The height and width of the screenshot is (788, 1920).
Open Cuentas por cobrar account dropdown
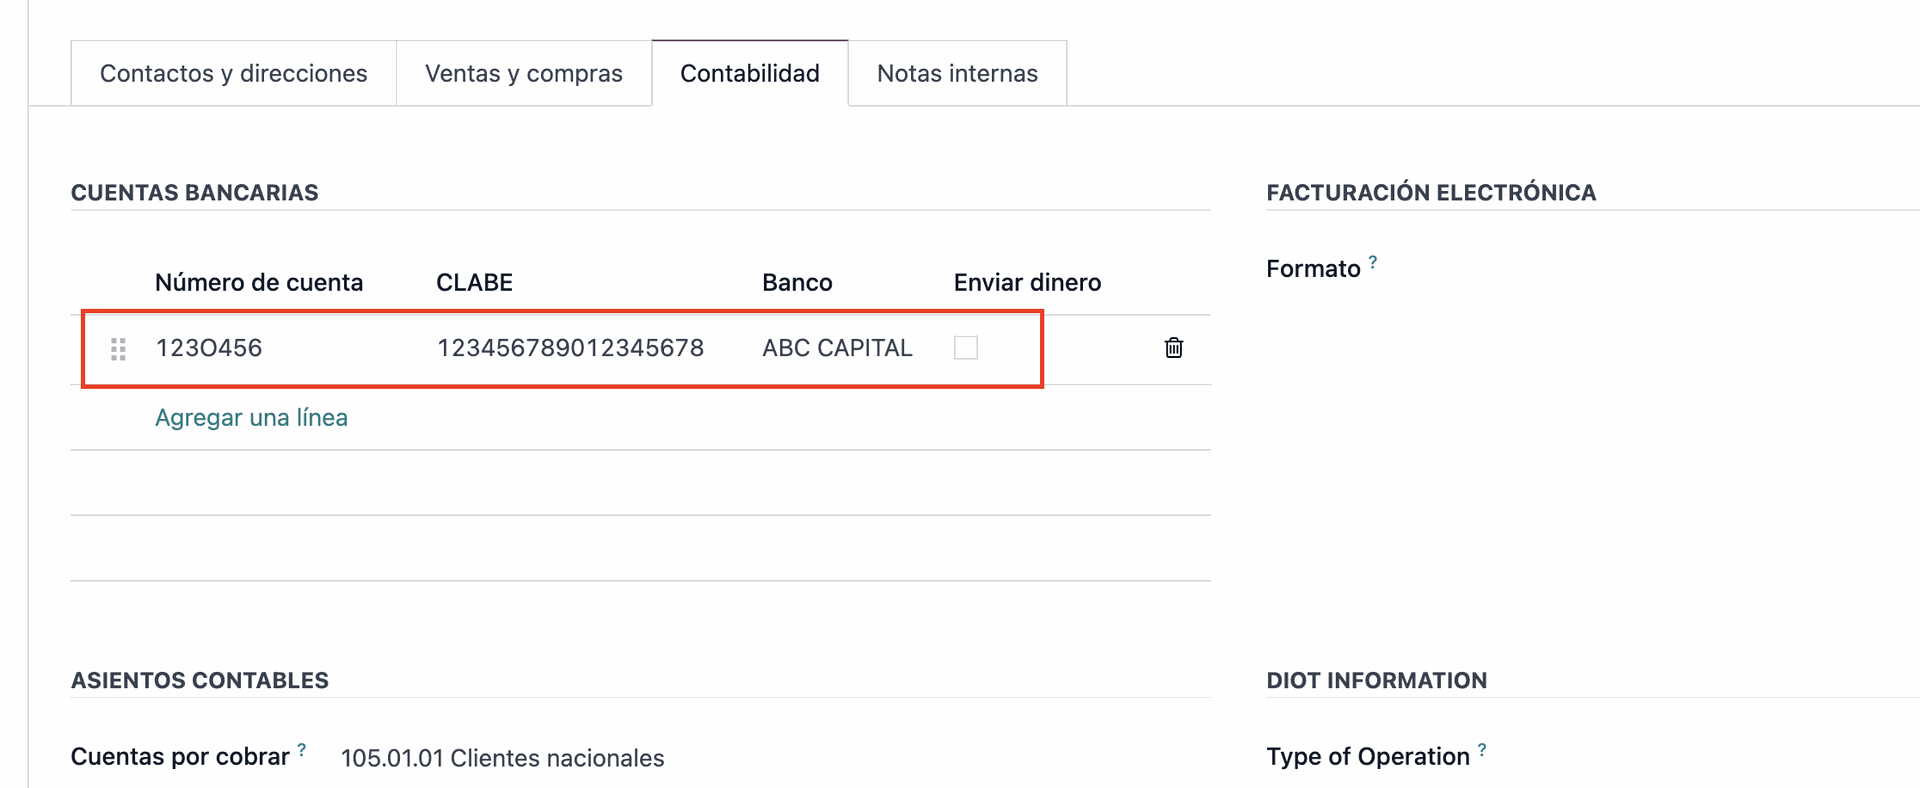[502, 758]
